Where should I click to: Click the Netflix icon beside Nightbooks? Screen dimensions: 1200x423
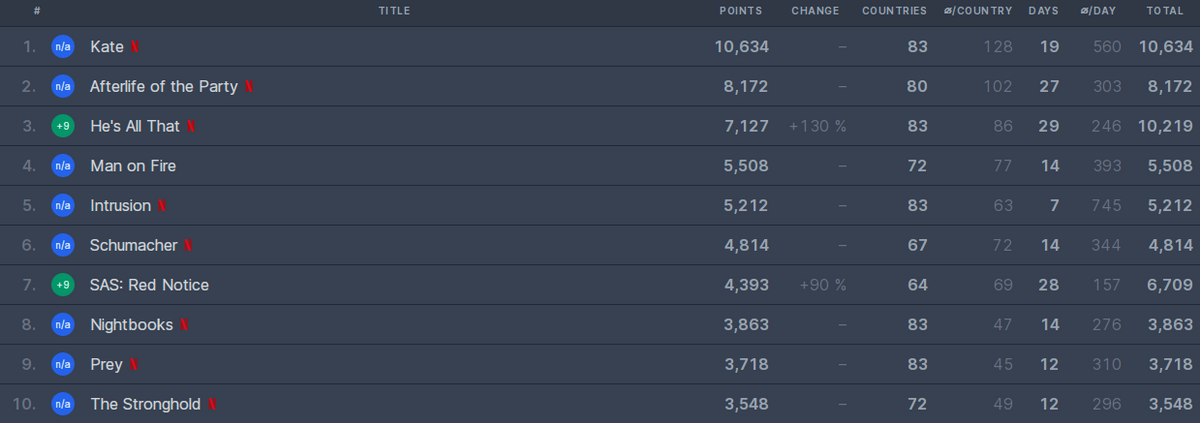(184, 325)
